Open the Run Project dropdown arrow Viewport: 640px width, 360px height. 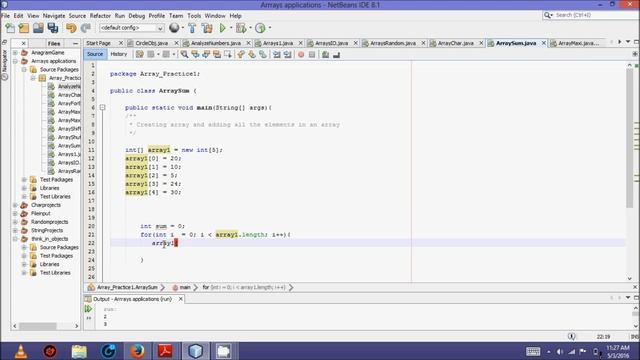coord(231,28)
